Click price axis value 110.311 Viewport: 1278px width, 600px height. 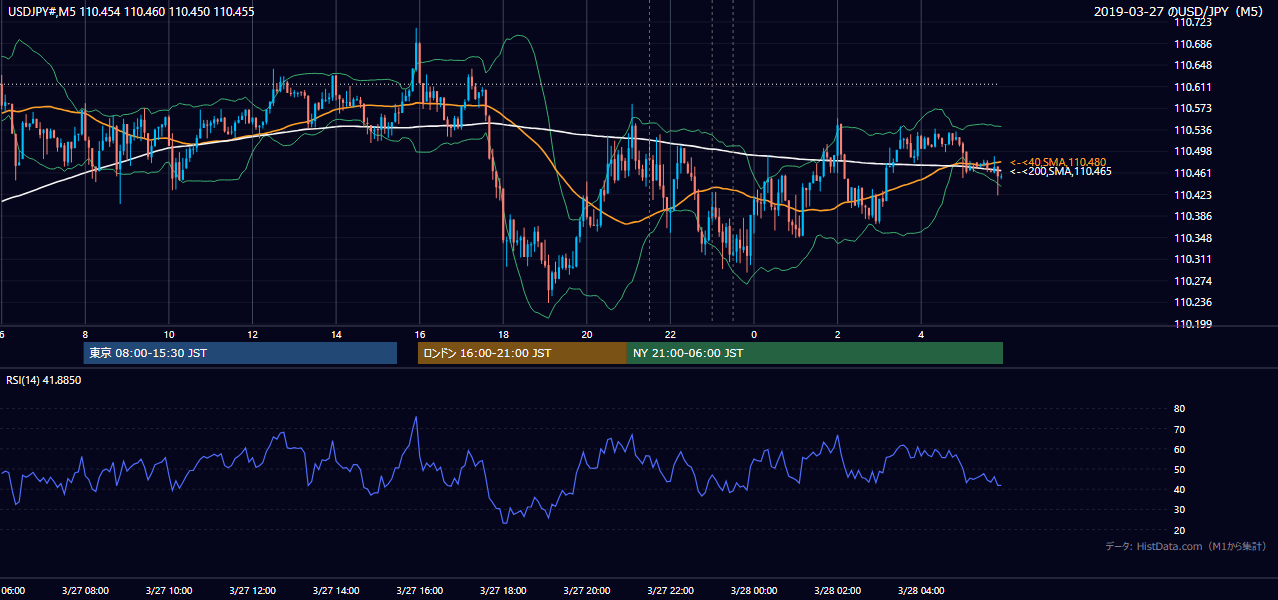point(1193,259)
